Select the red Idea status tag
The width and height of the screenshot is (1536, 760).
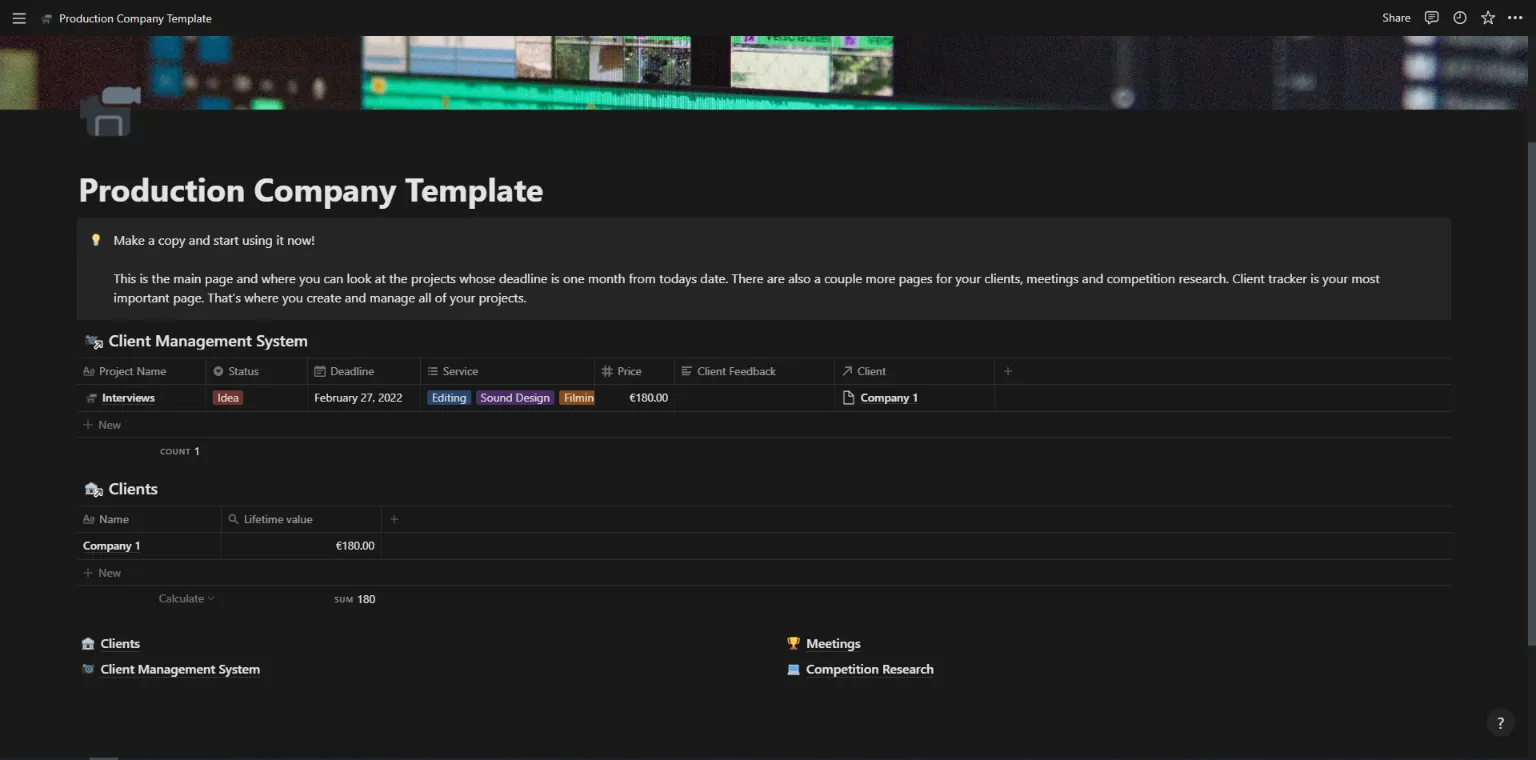click(228, 398)
